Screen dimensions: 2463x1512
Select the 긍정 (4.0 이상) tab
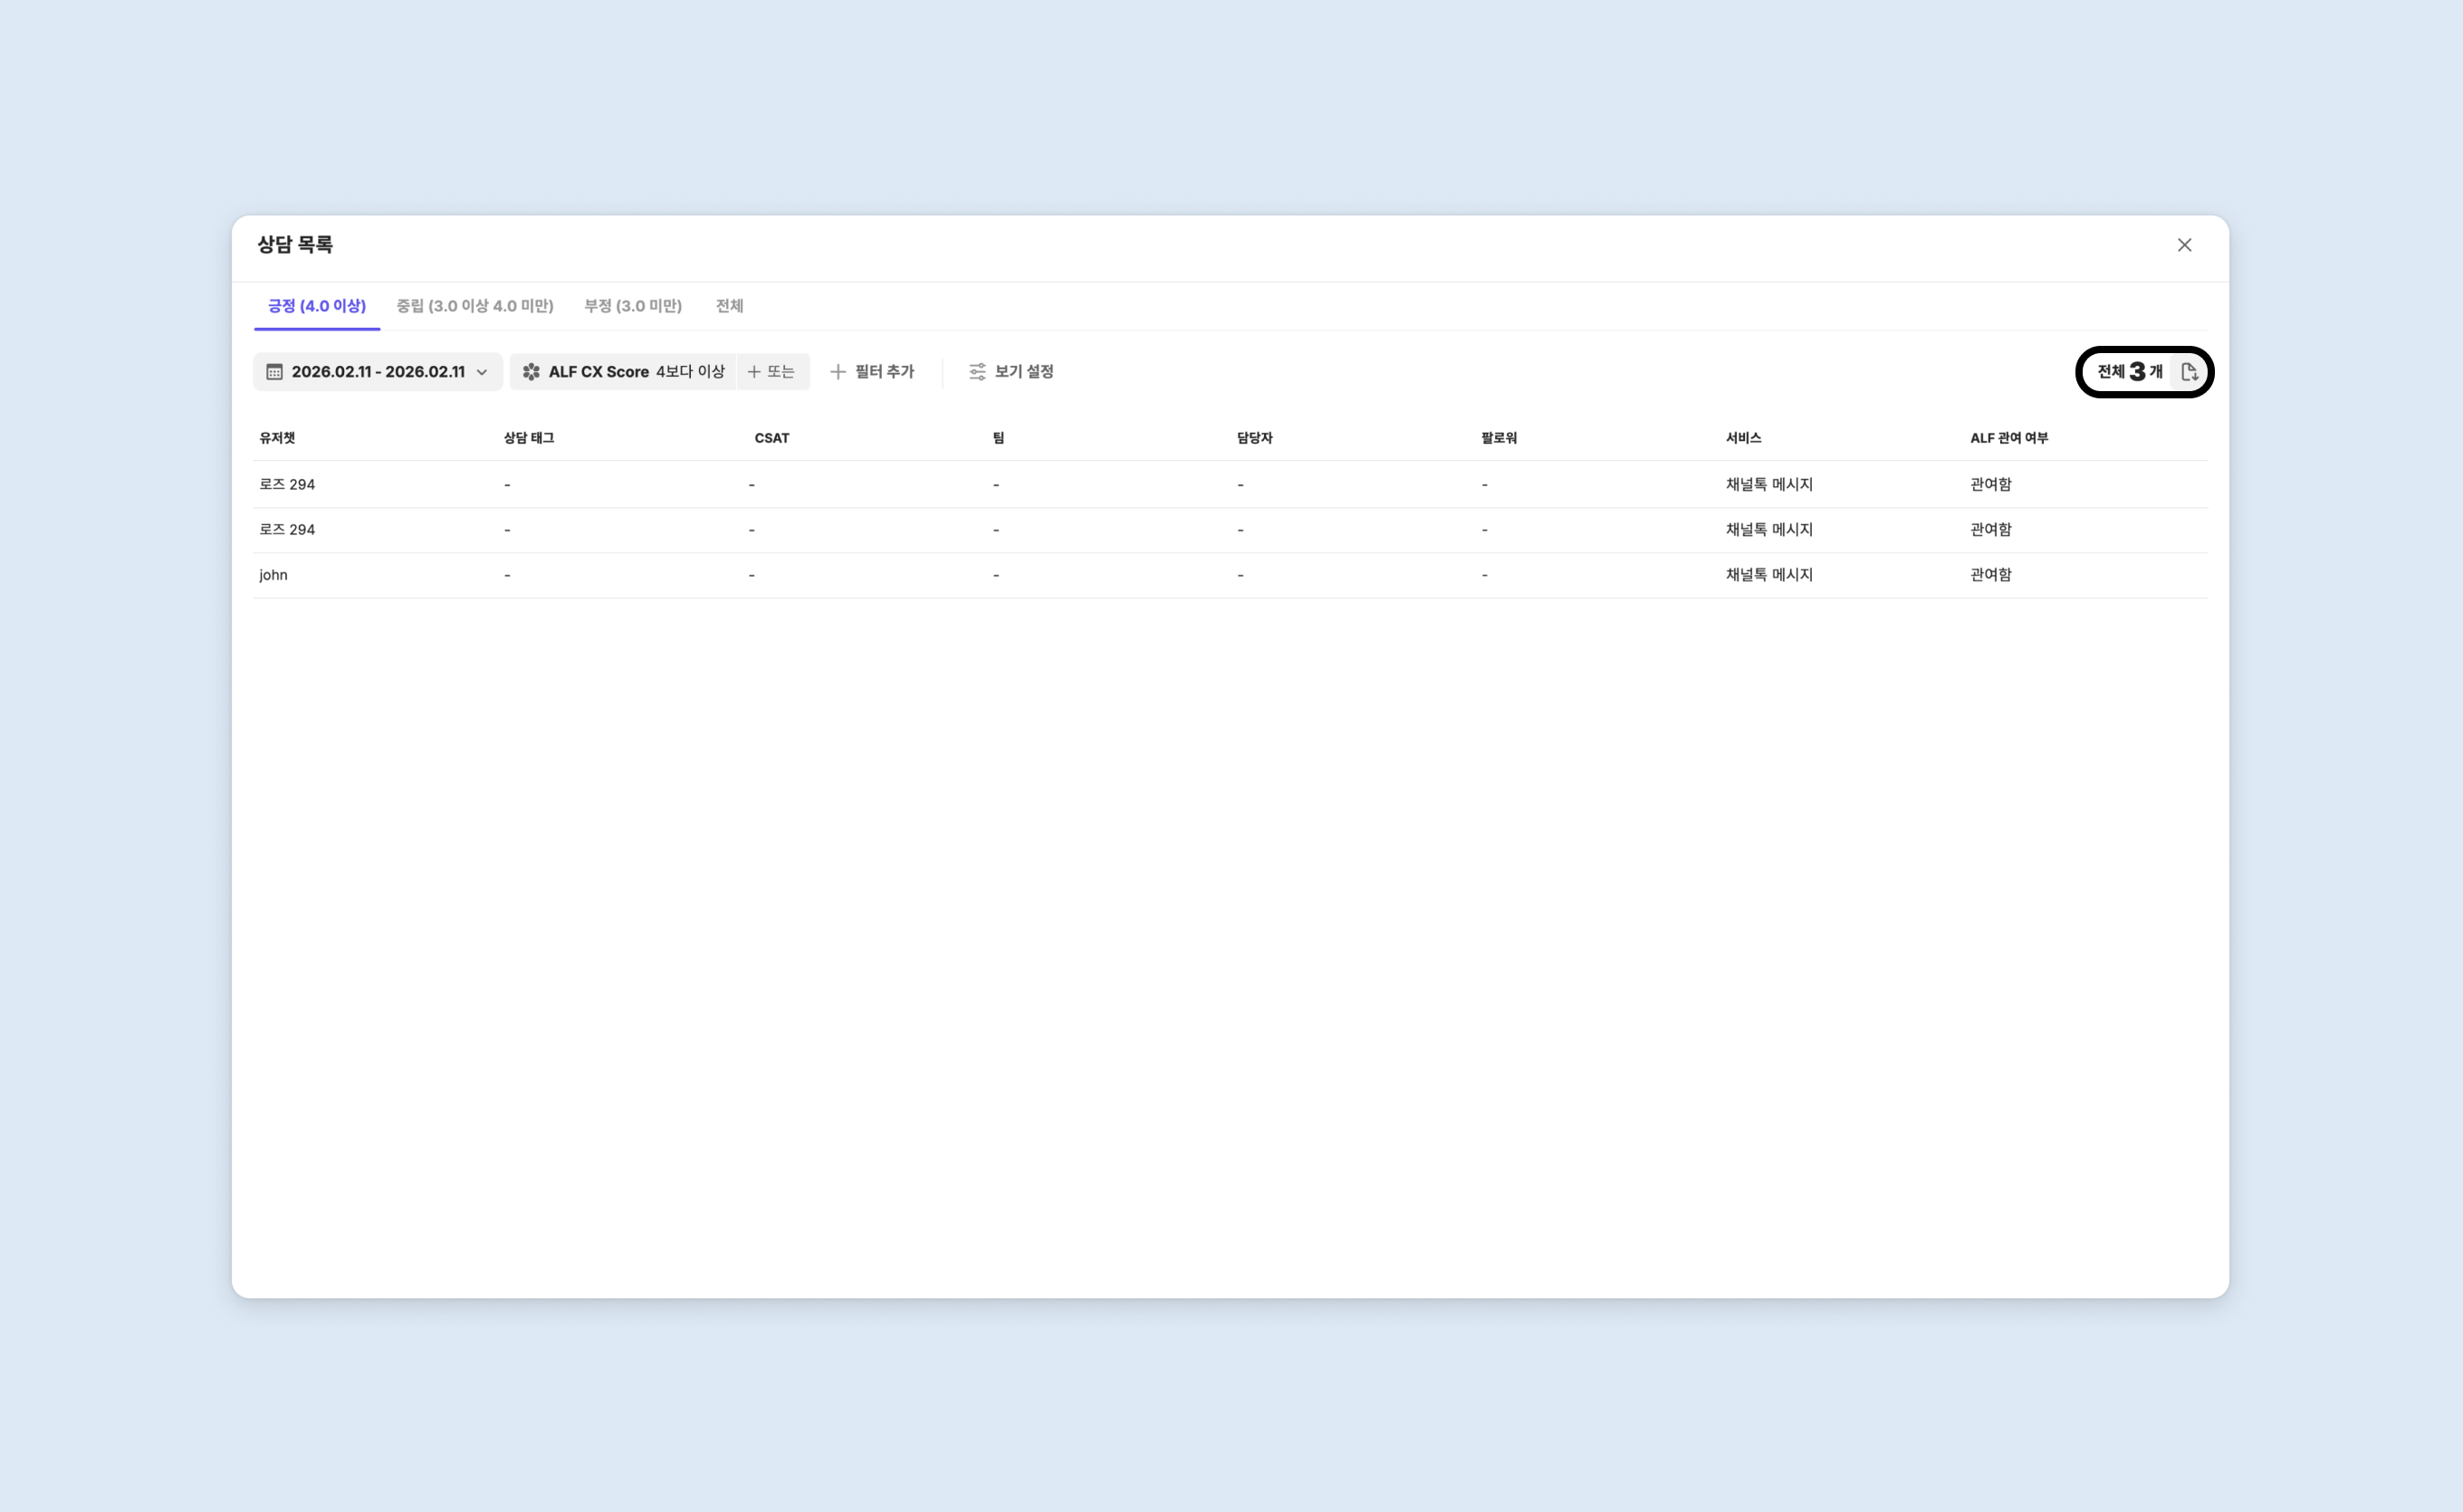click(x=316, y=306)
